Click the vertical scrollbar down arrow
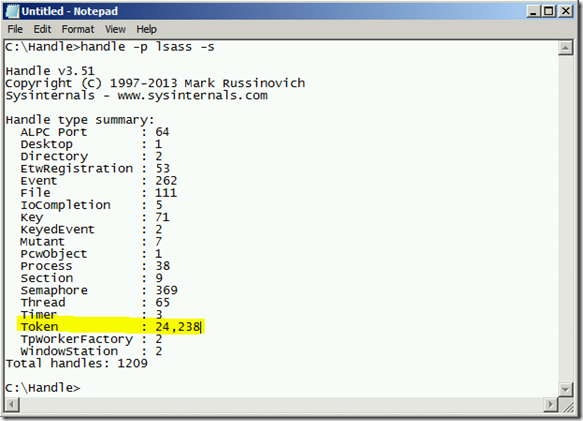 click(x=565, y=389)
